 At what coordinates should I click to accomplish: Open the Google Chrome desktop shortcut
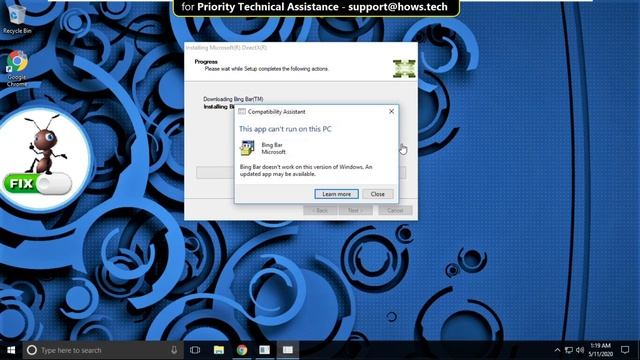pos(17,68)
